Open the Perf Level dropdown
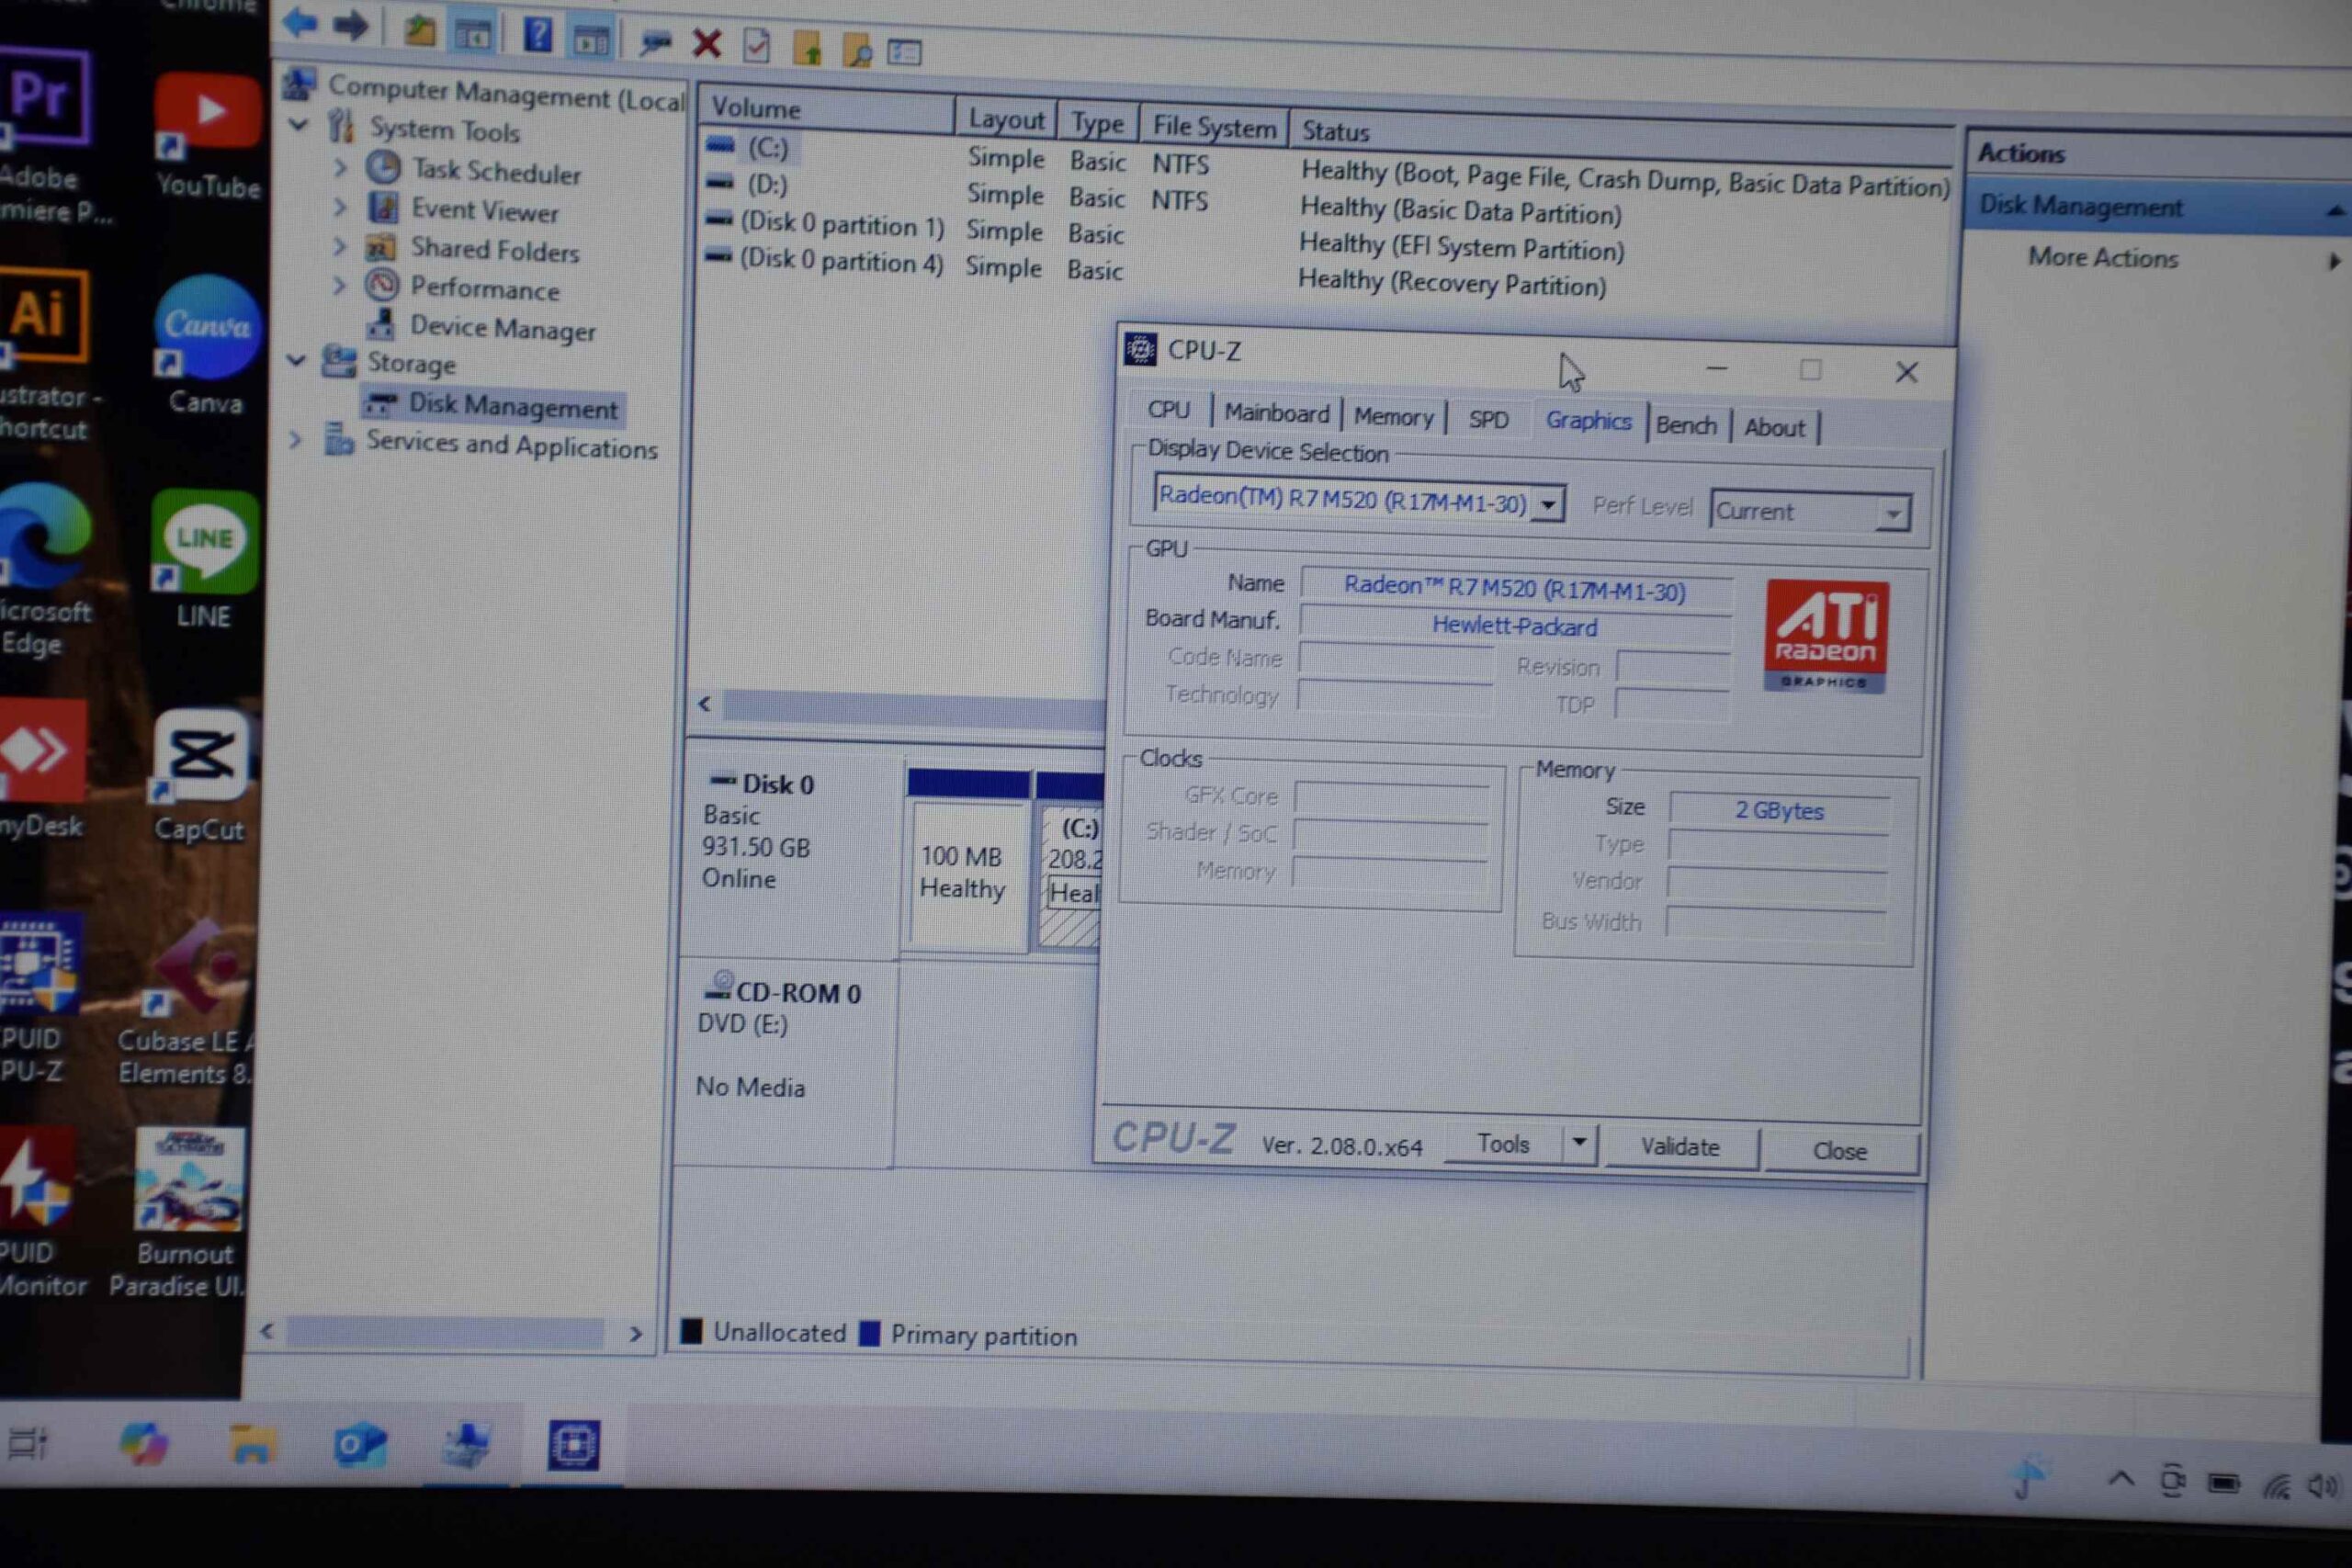2352x1568 pixels. click(1893, 515)
